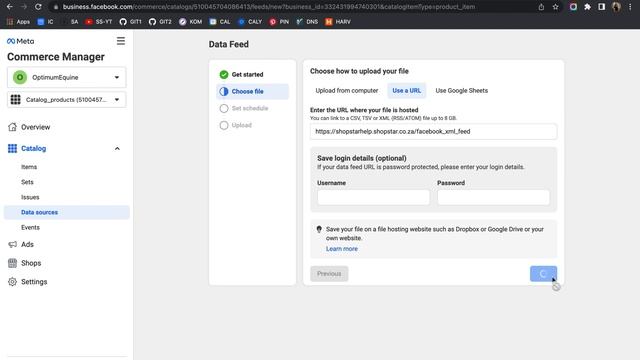The width and height of the screenshot is (640, 360).
Task: Open the Chrome profile avatar
Action: (616, 7)
